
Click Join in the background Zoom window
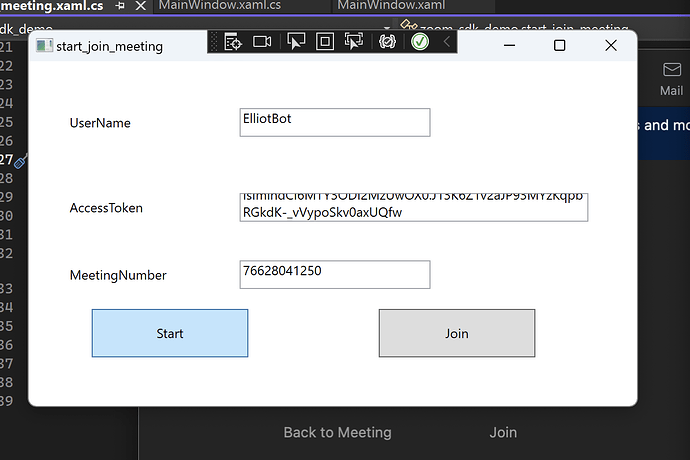pyautogui.click(x=503, y=432)
